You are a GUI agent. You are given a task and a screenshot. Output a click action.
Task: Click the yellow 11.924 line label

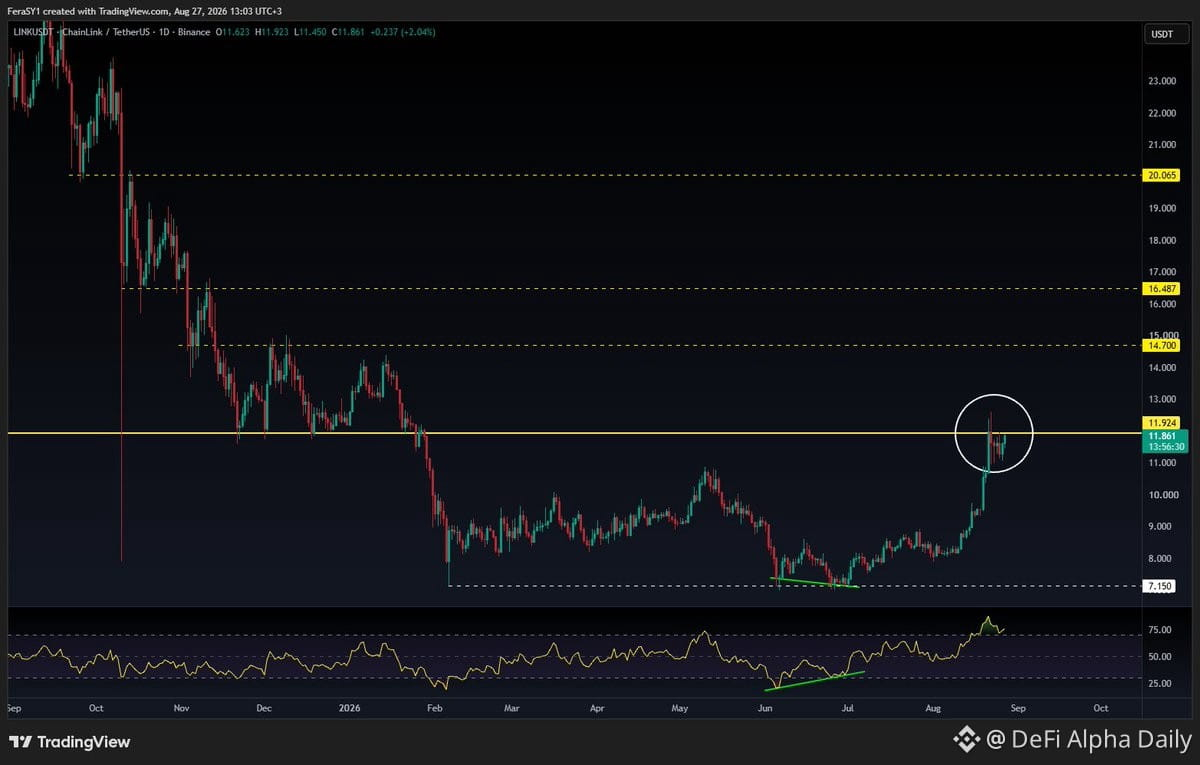(1162, 422)
